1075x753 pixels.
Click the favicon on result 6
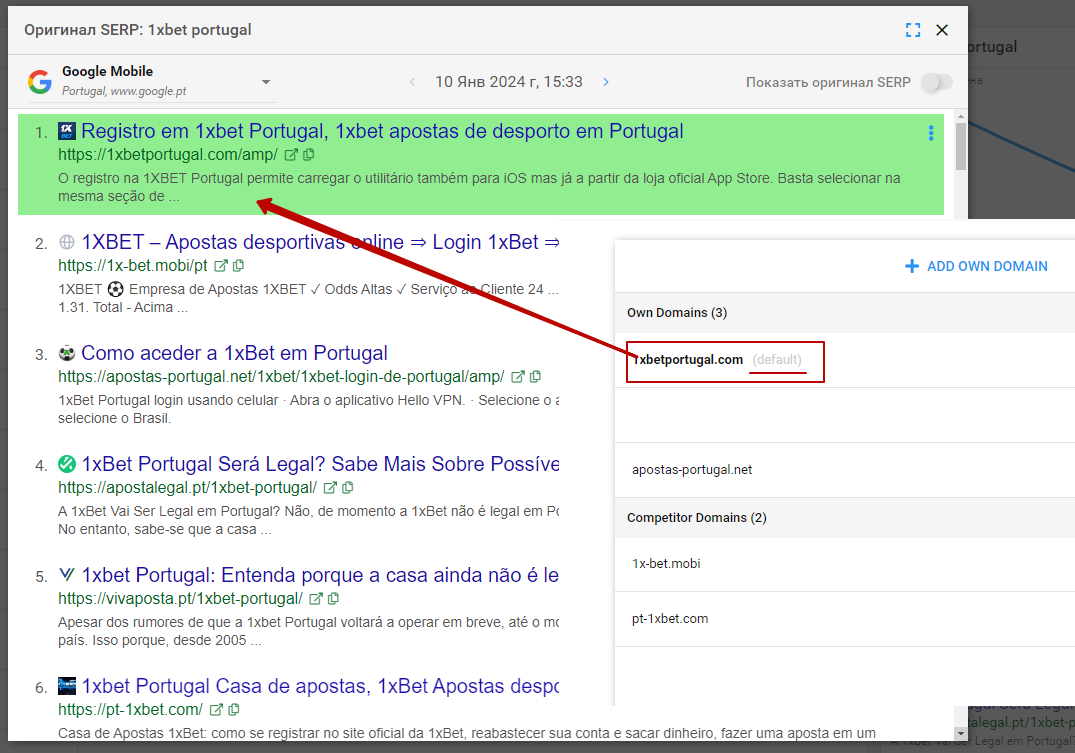67,686
